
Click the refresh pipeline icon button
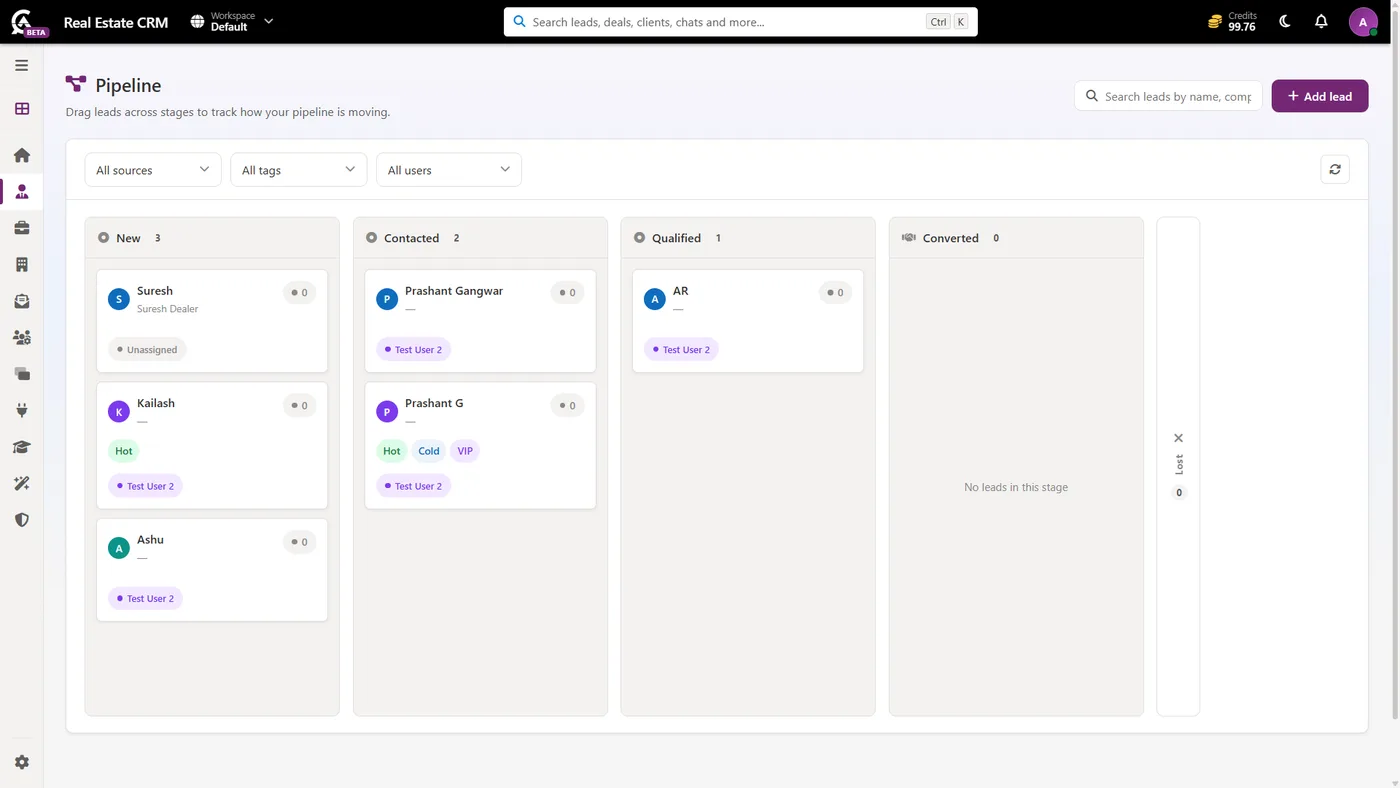1335,170
